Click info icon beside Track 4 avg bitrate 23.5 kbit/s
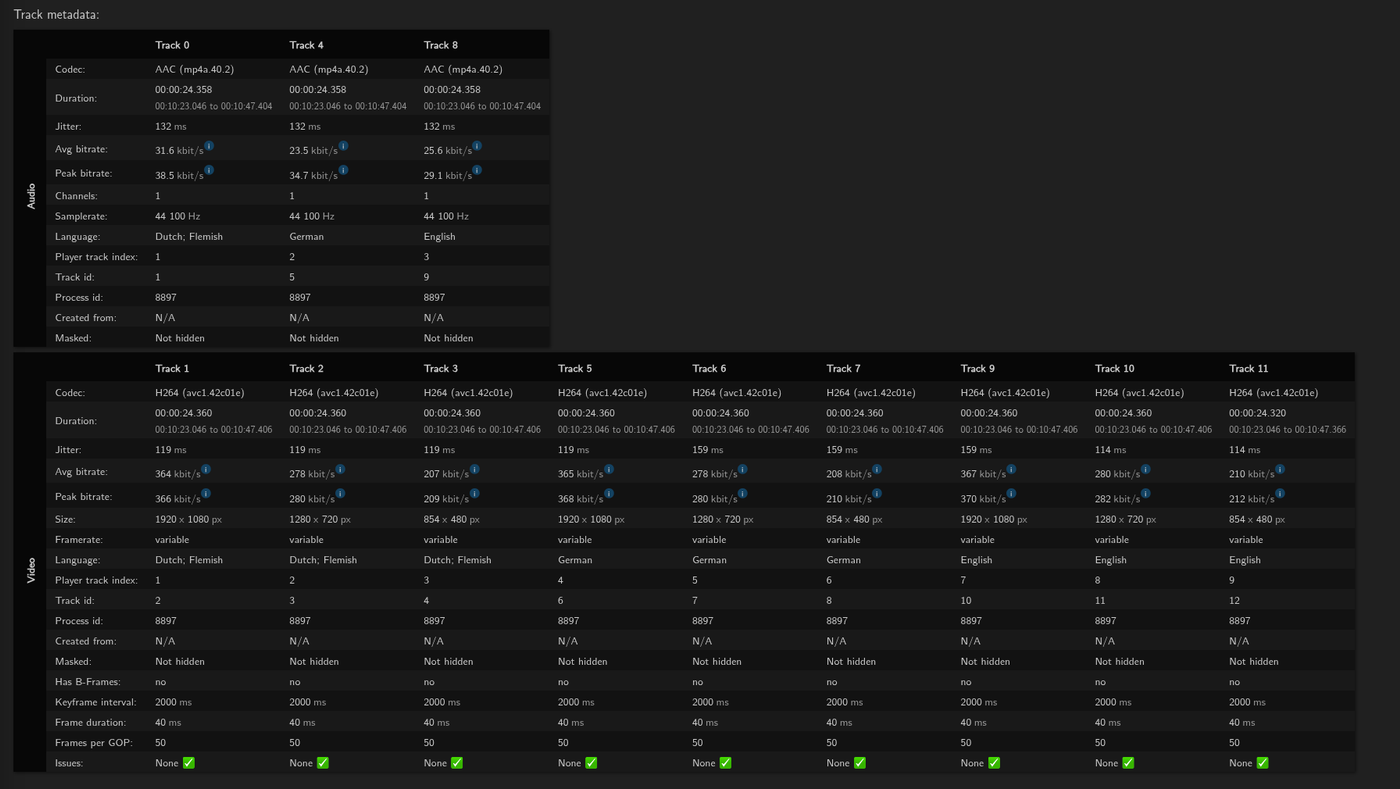Image resolution: width=1400 pixels, height=789 pixels. 343,146
